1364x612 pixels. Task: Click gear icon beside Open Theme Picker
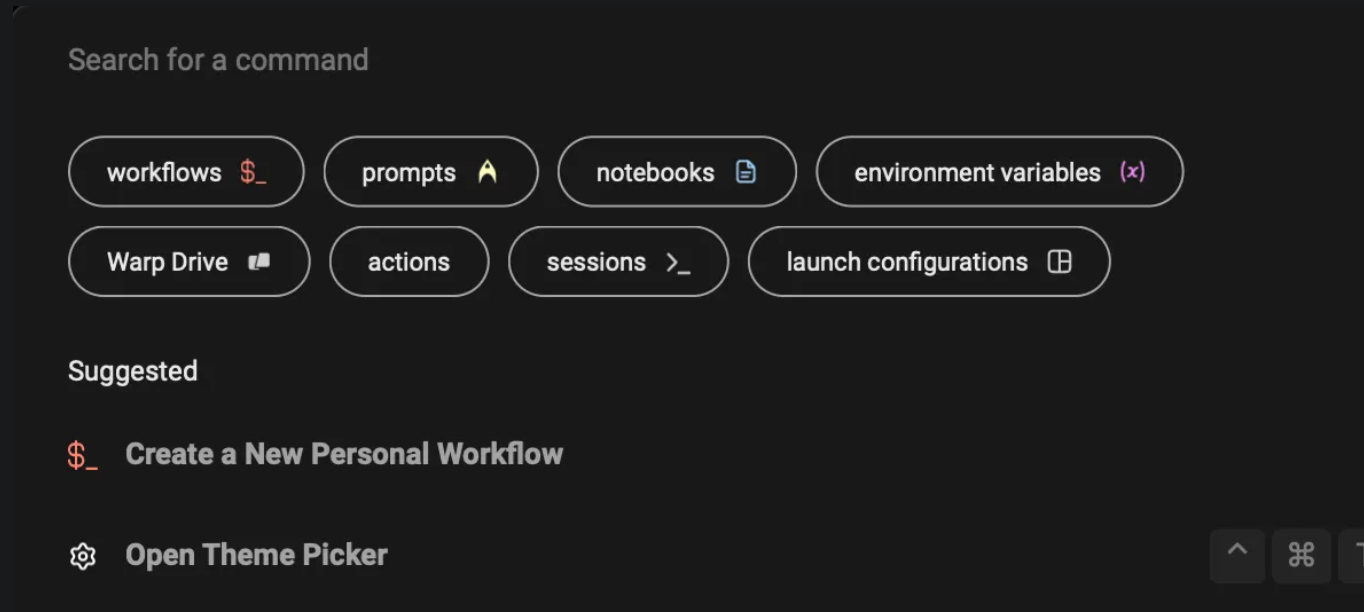(x=83, y=556)
